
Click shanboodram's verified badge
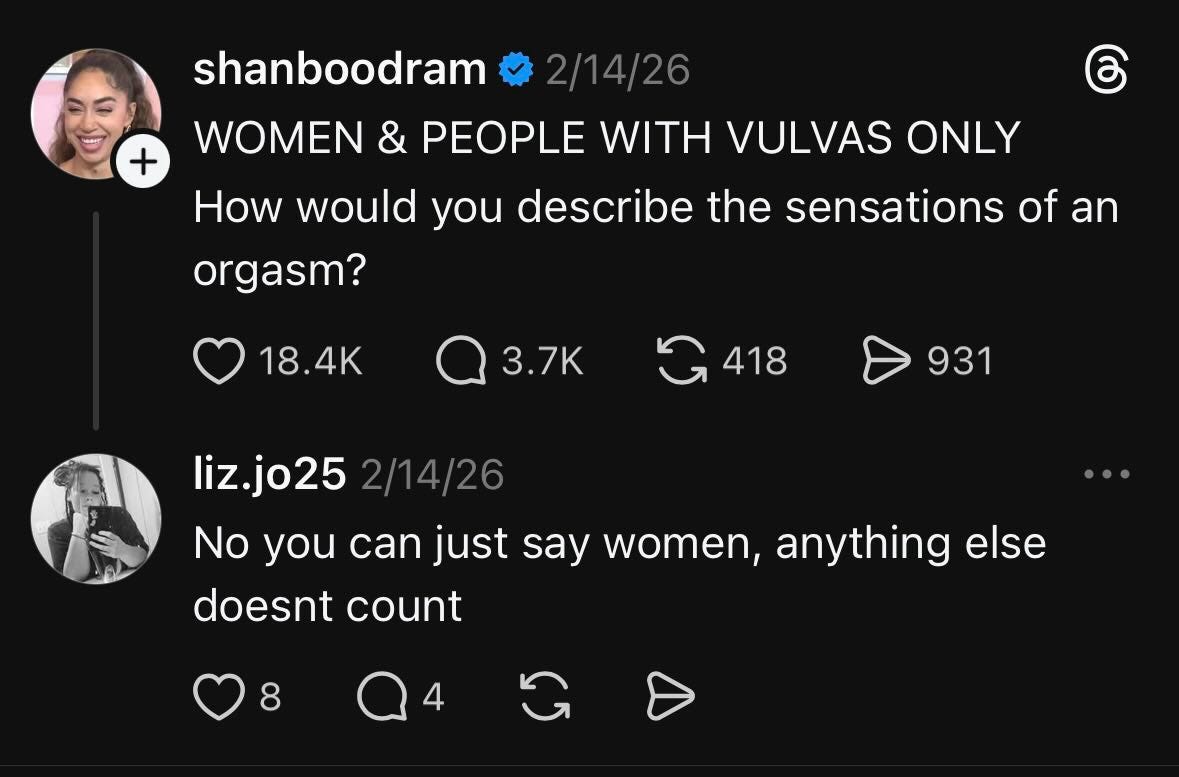(514, 67)
